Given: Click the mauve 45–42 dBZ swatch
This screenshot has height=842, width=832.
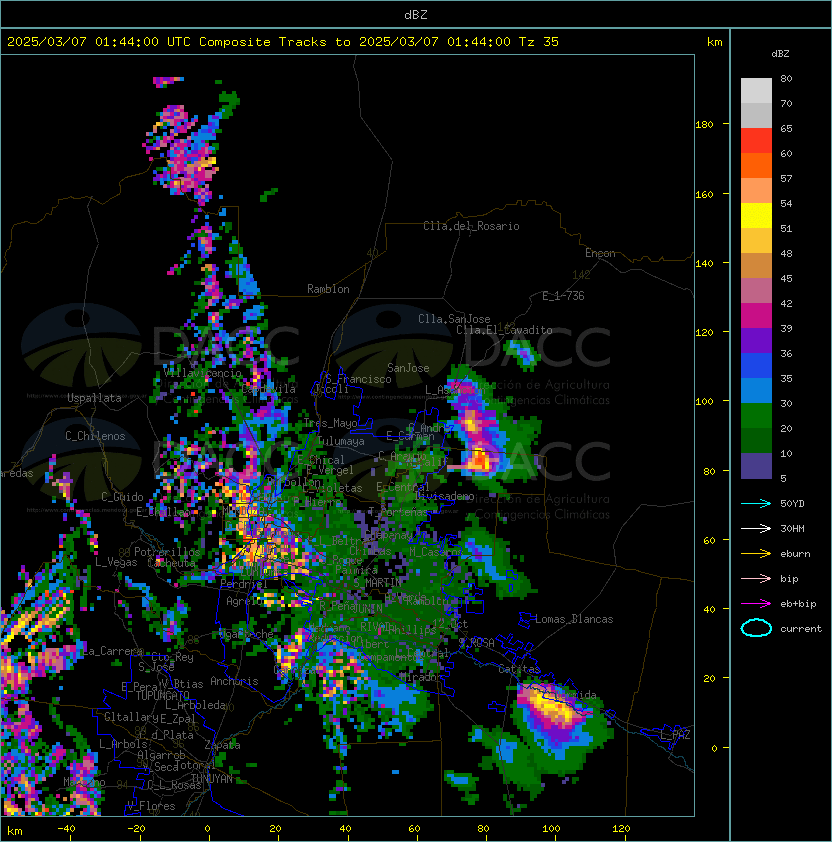Looking at the screenshot, I should [x=756, y=291].
